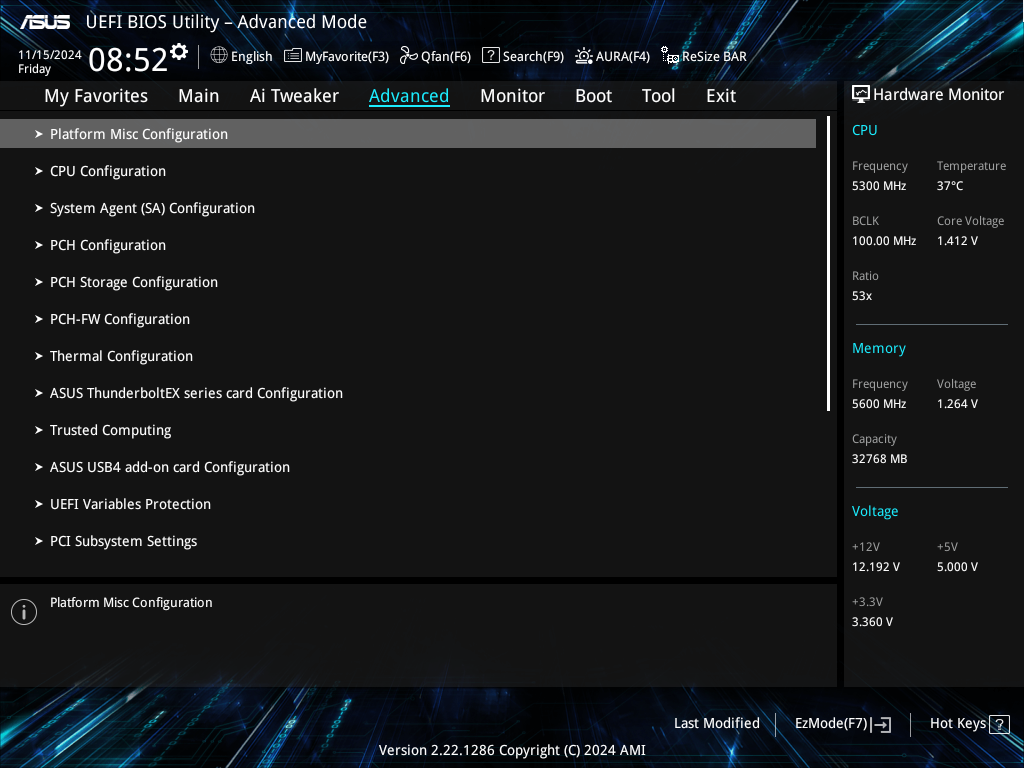Click the +5V 5.000 V reading
Viewport: 1024px width, 768px height.
point(957,567)
